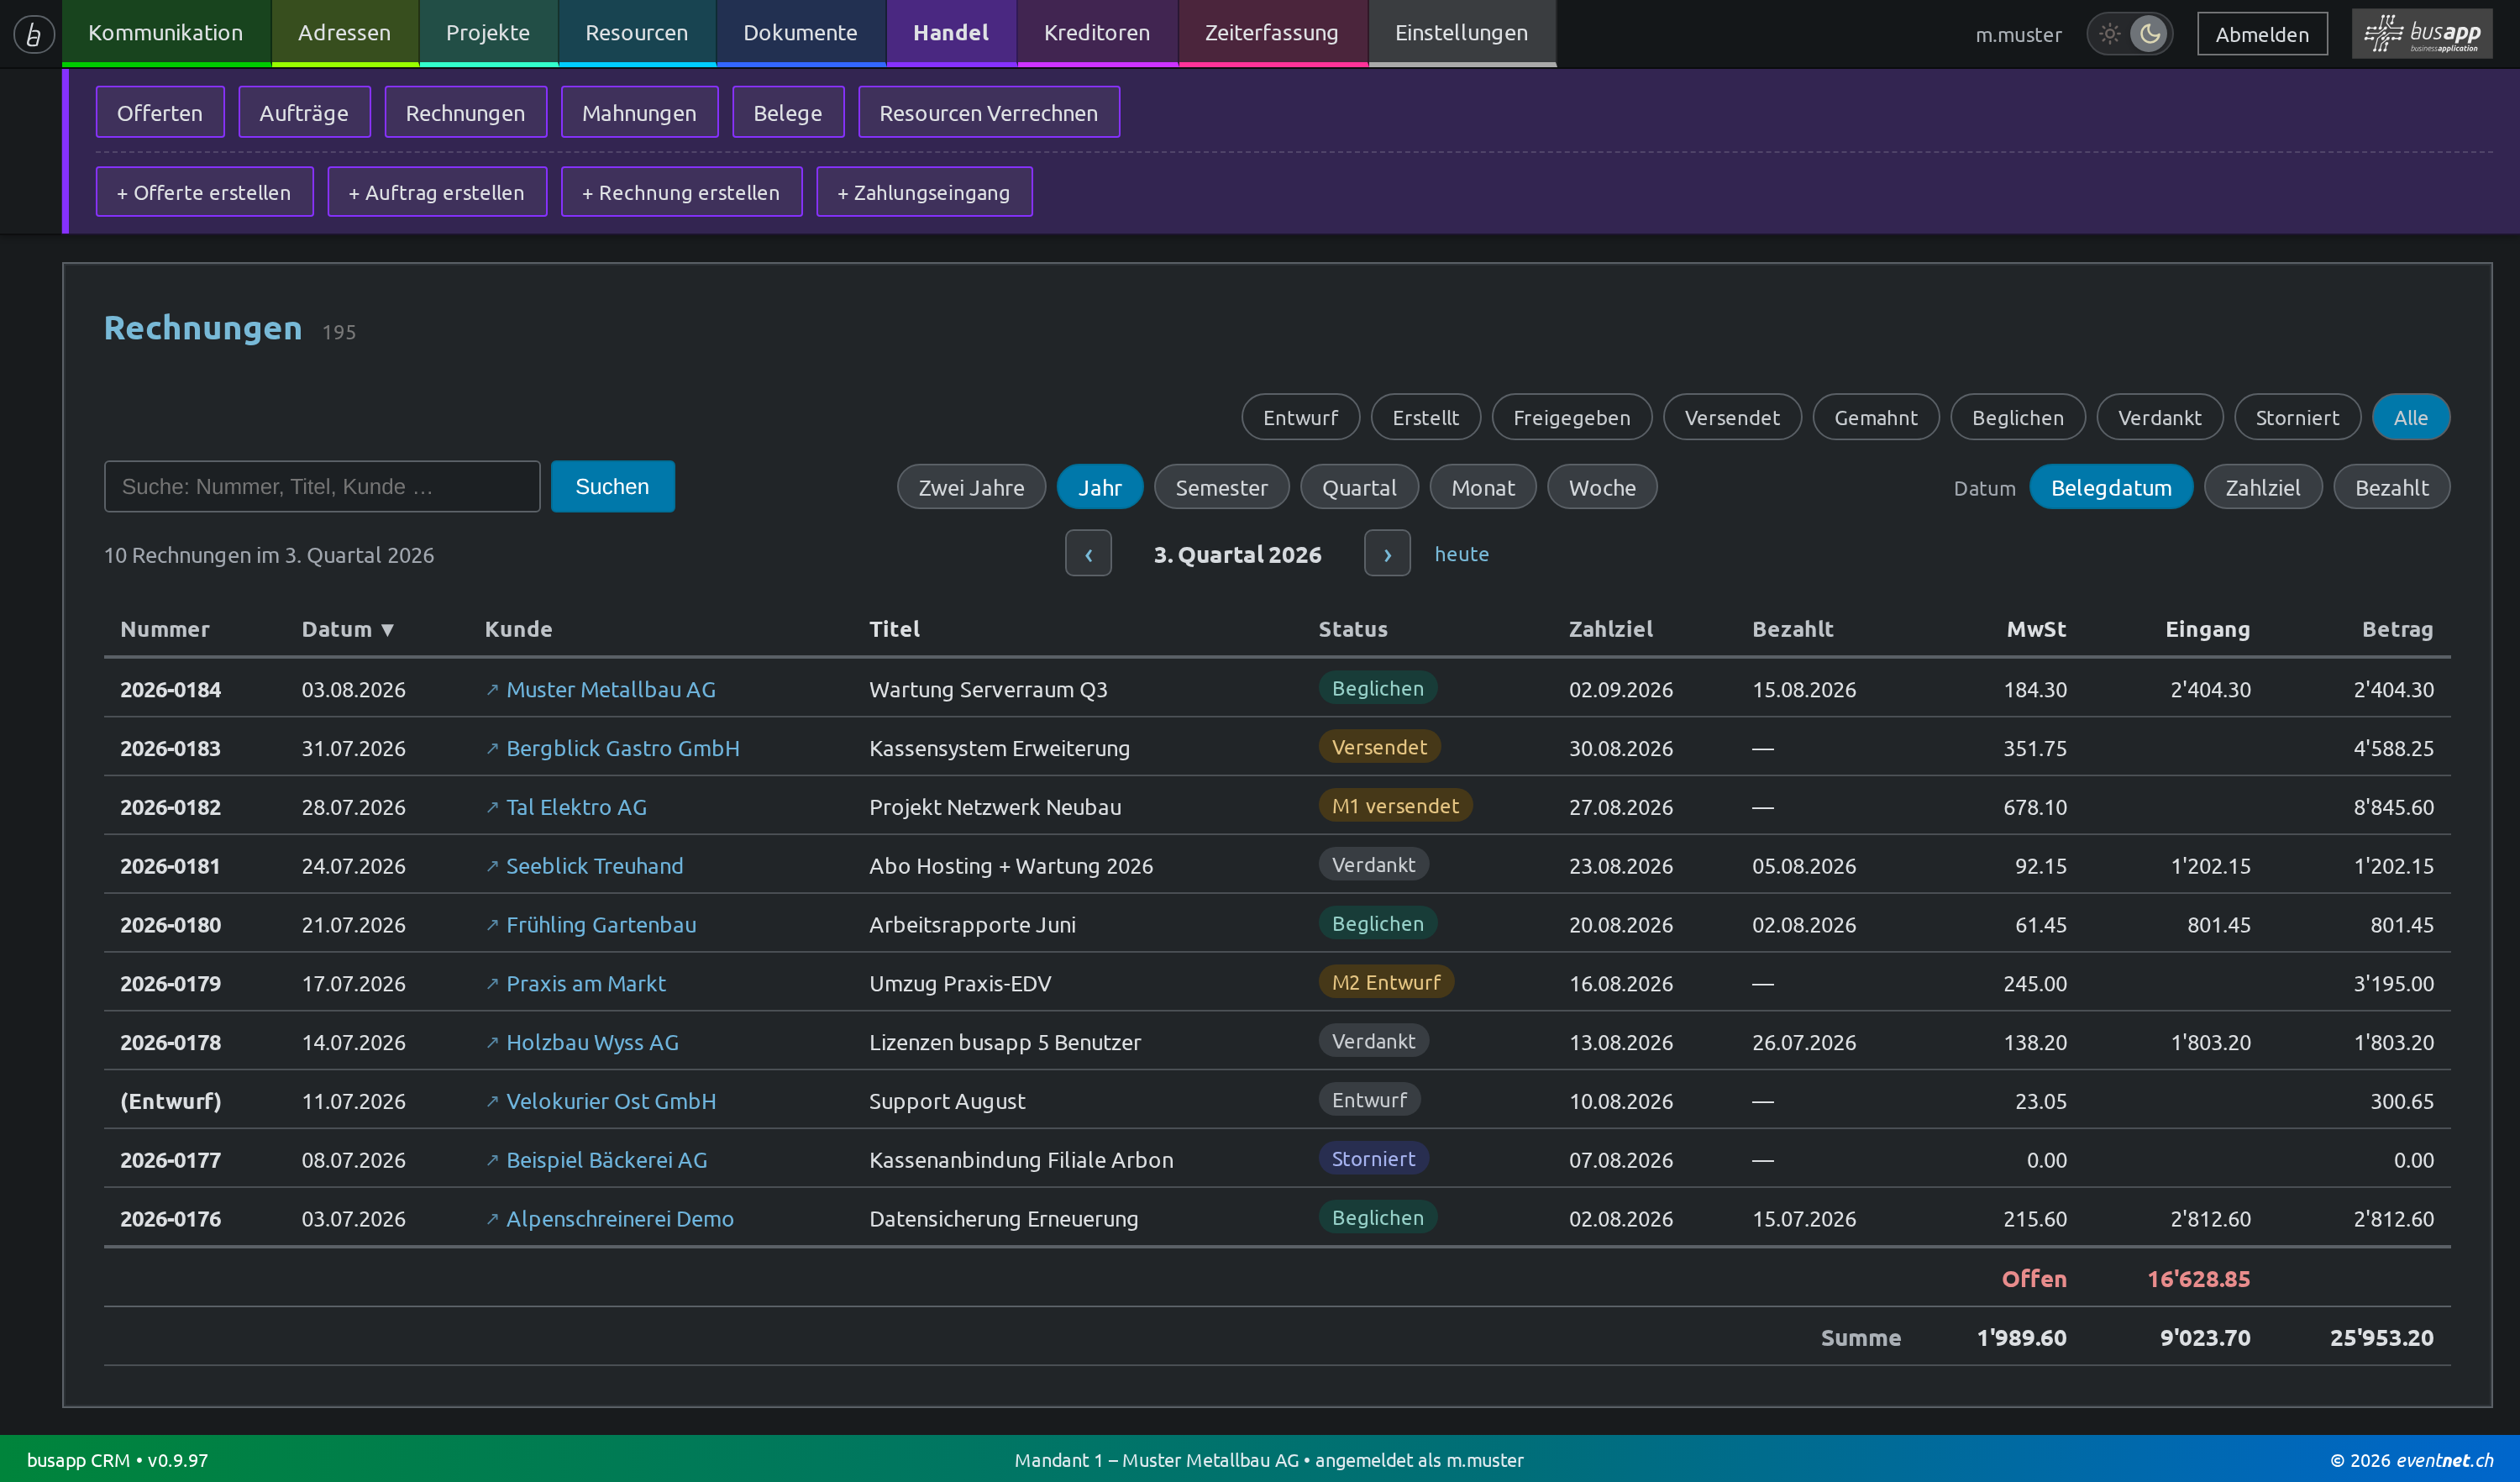Open customer Bergblick Gastro GmbH
2520x1482 pixels.
tap(622, 749)
